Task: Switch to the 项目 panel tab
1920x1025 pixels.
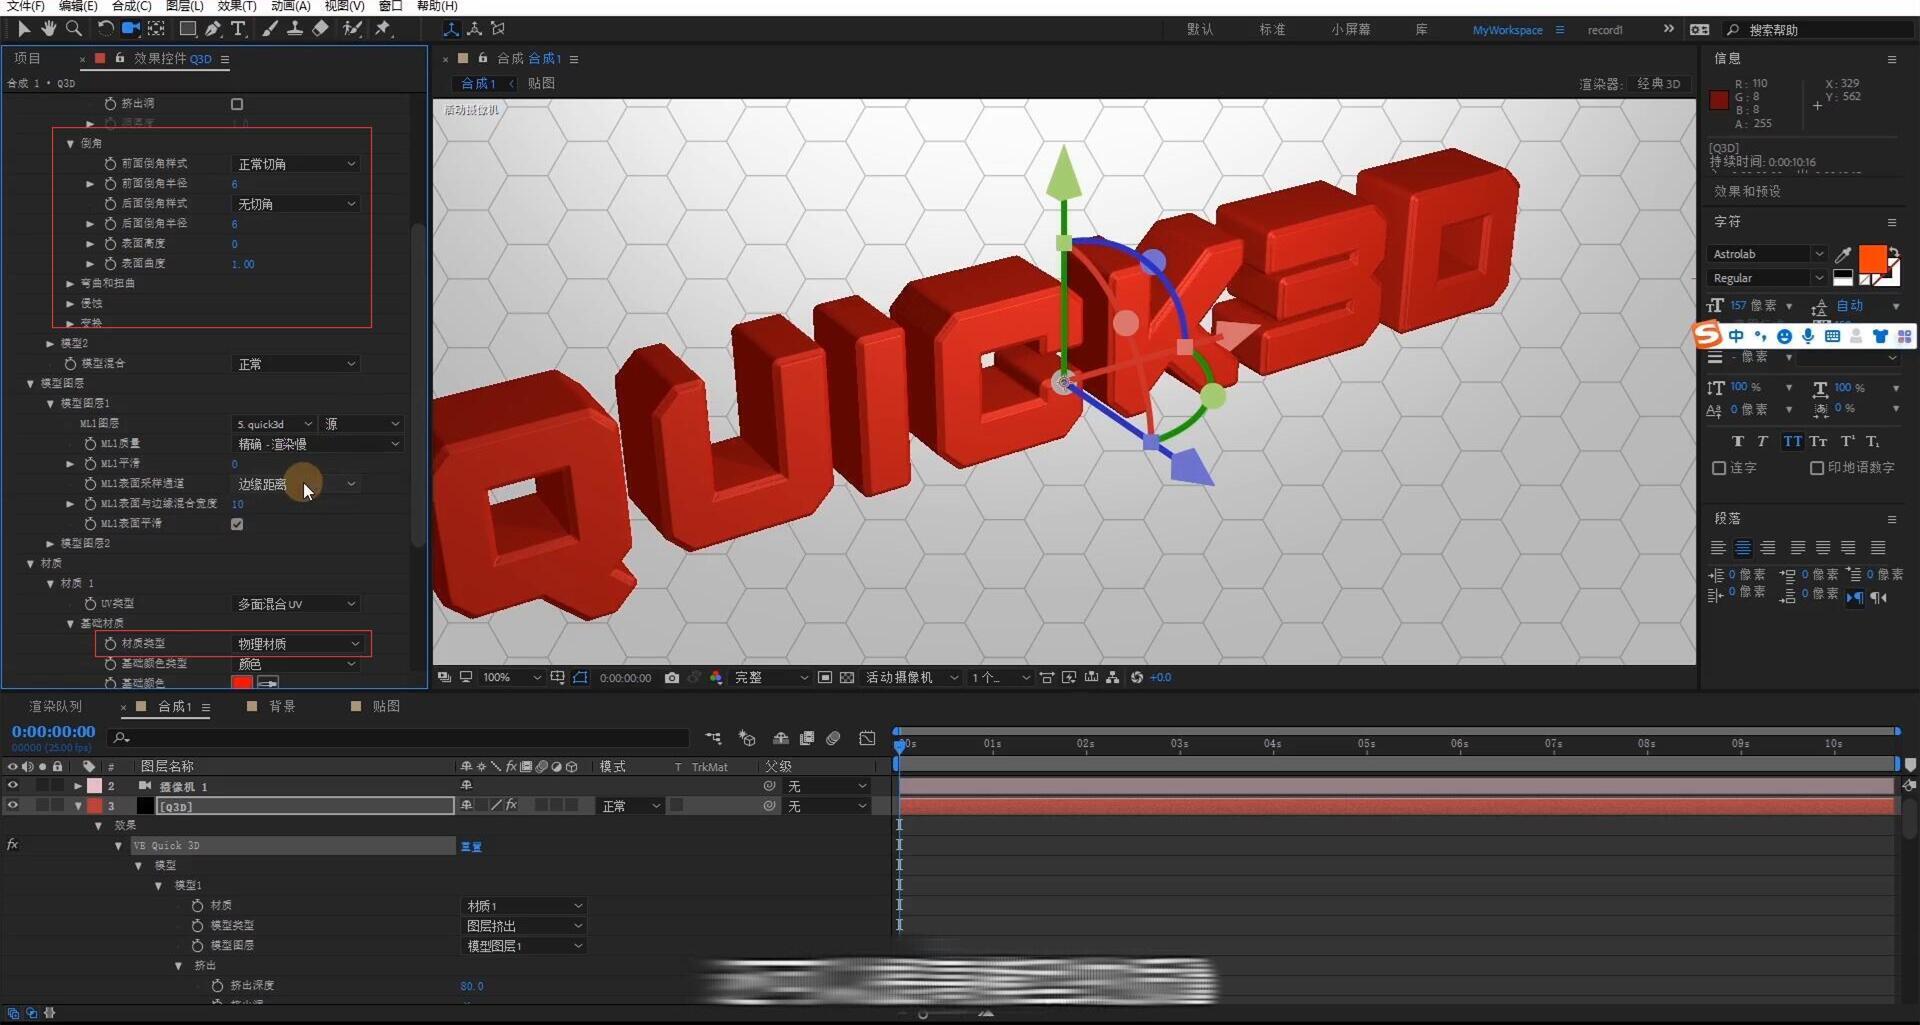Action: [x=28, y=59]
